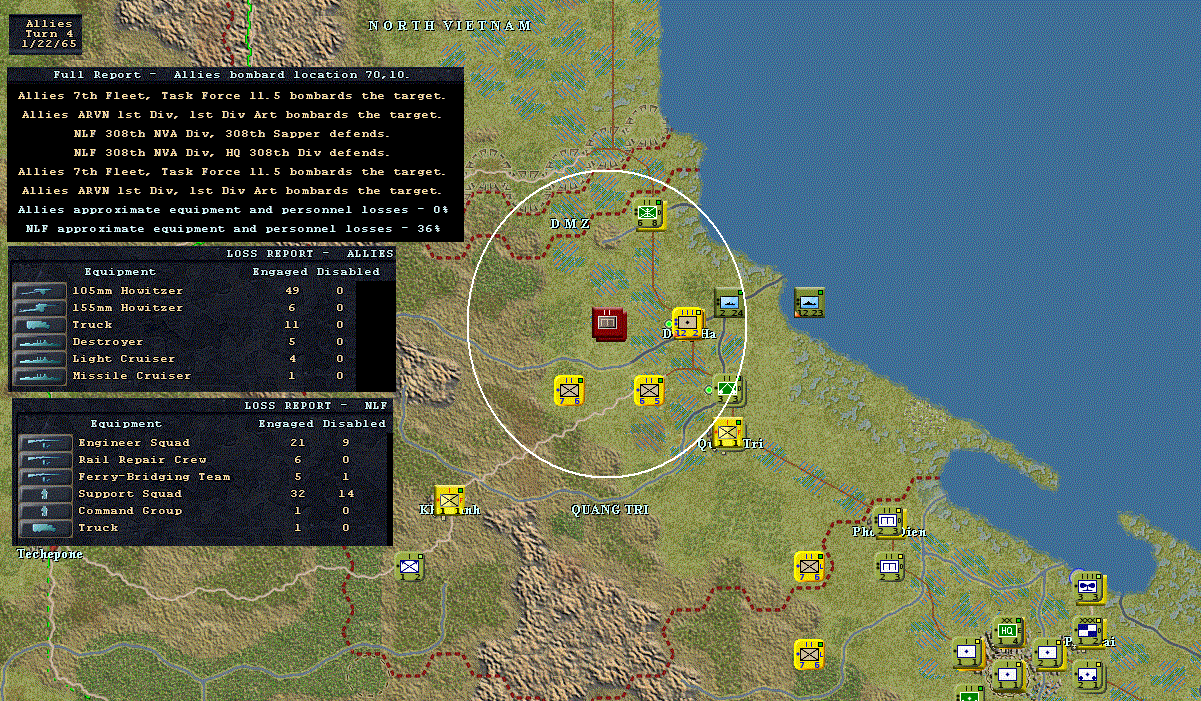Click the Allies losses 0% report line
Image resolution: width=1201 pixels, height=701 pixels.
tap(234, 210)
